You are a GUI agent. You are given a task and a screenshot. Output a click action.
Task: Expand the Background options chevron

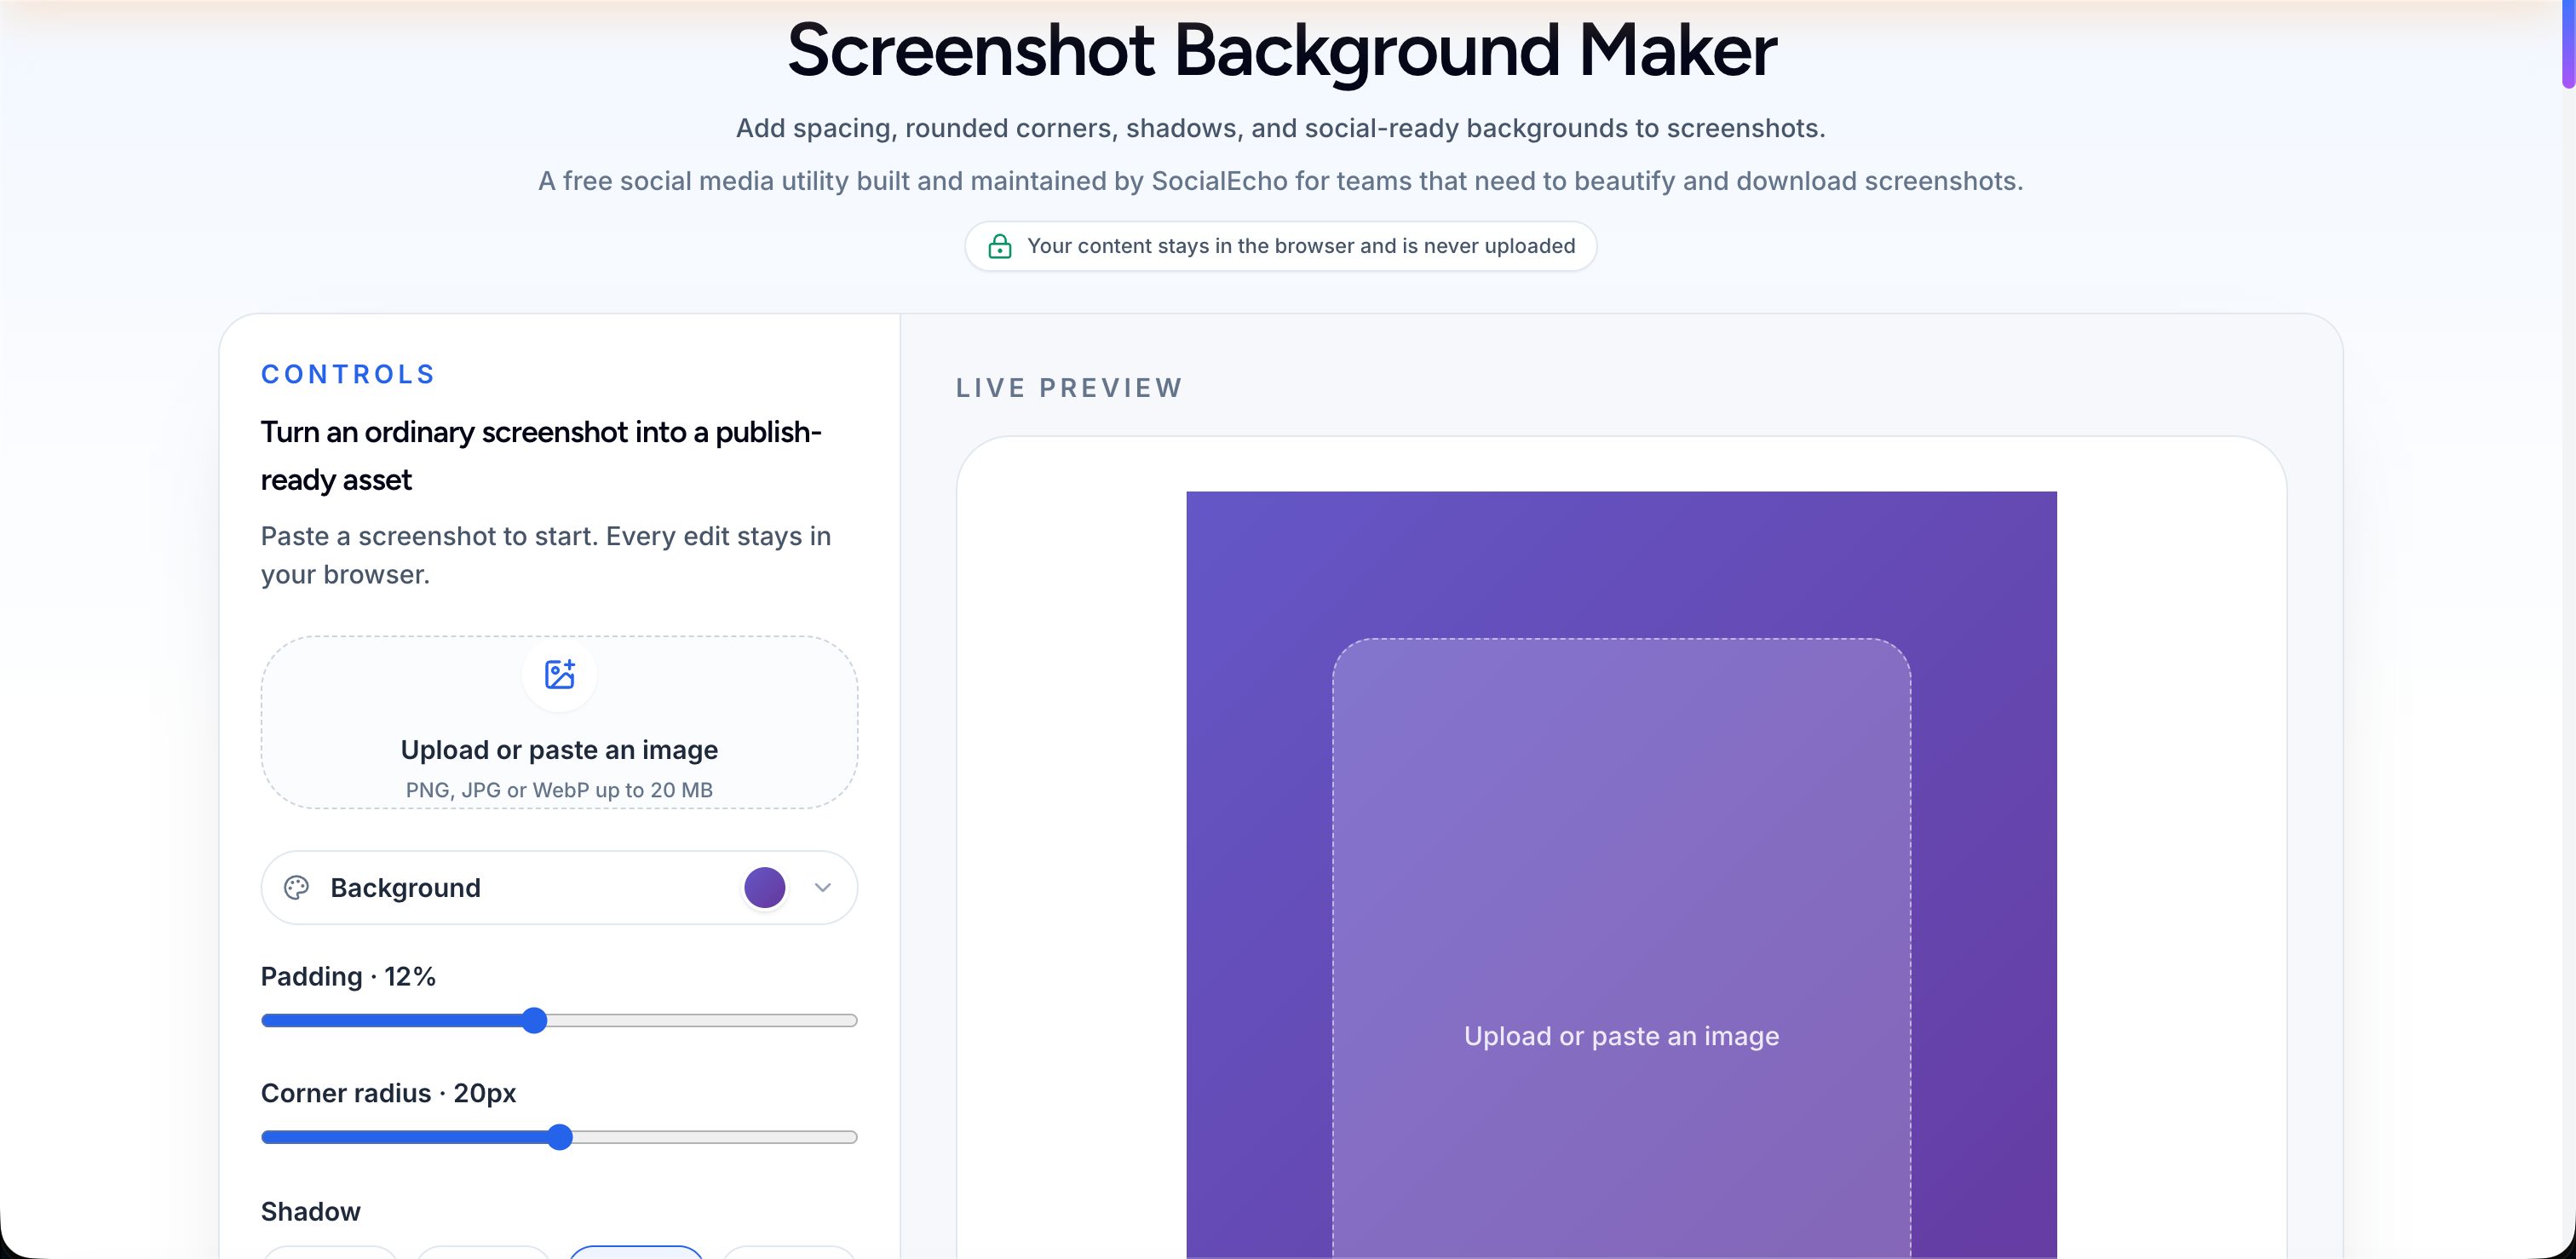coord(822,887)
